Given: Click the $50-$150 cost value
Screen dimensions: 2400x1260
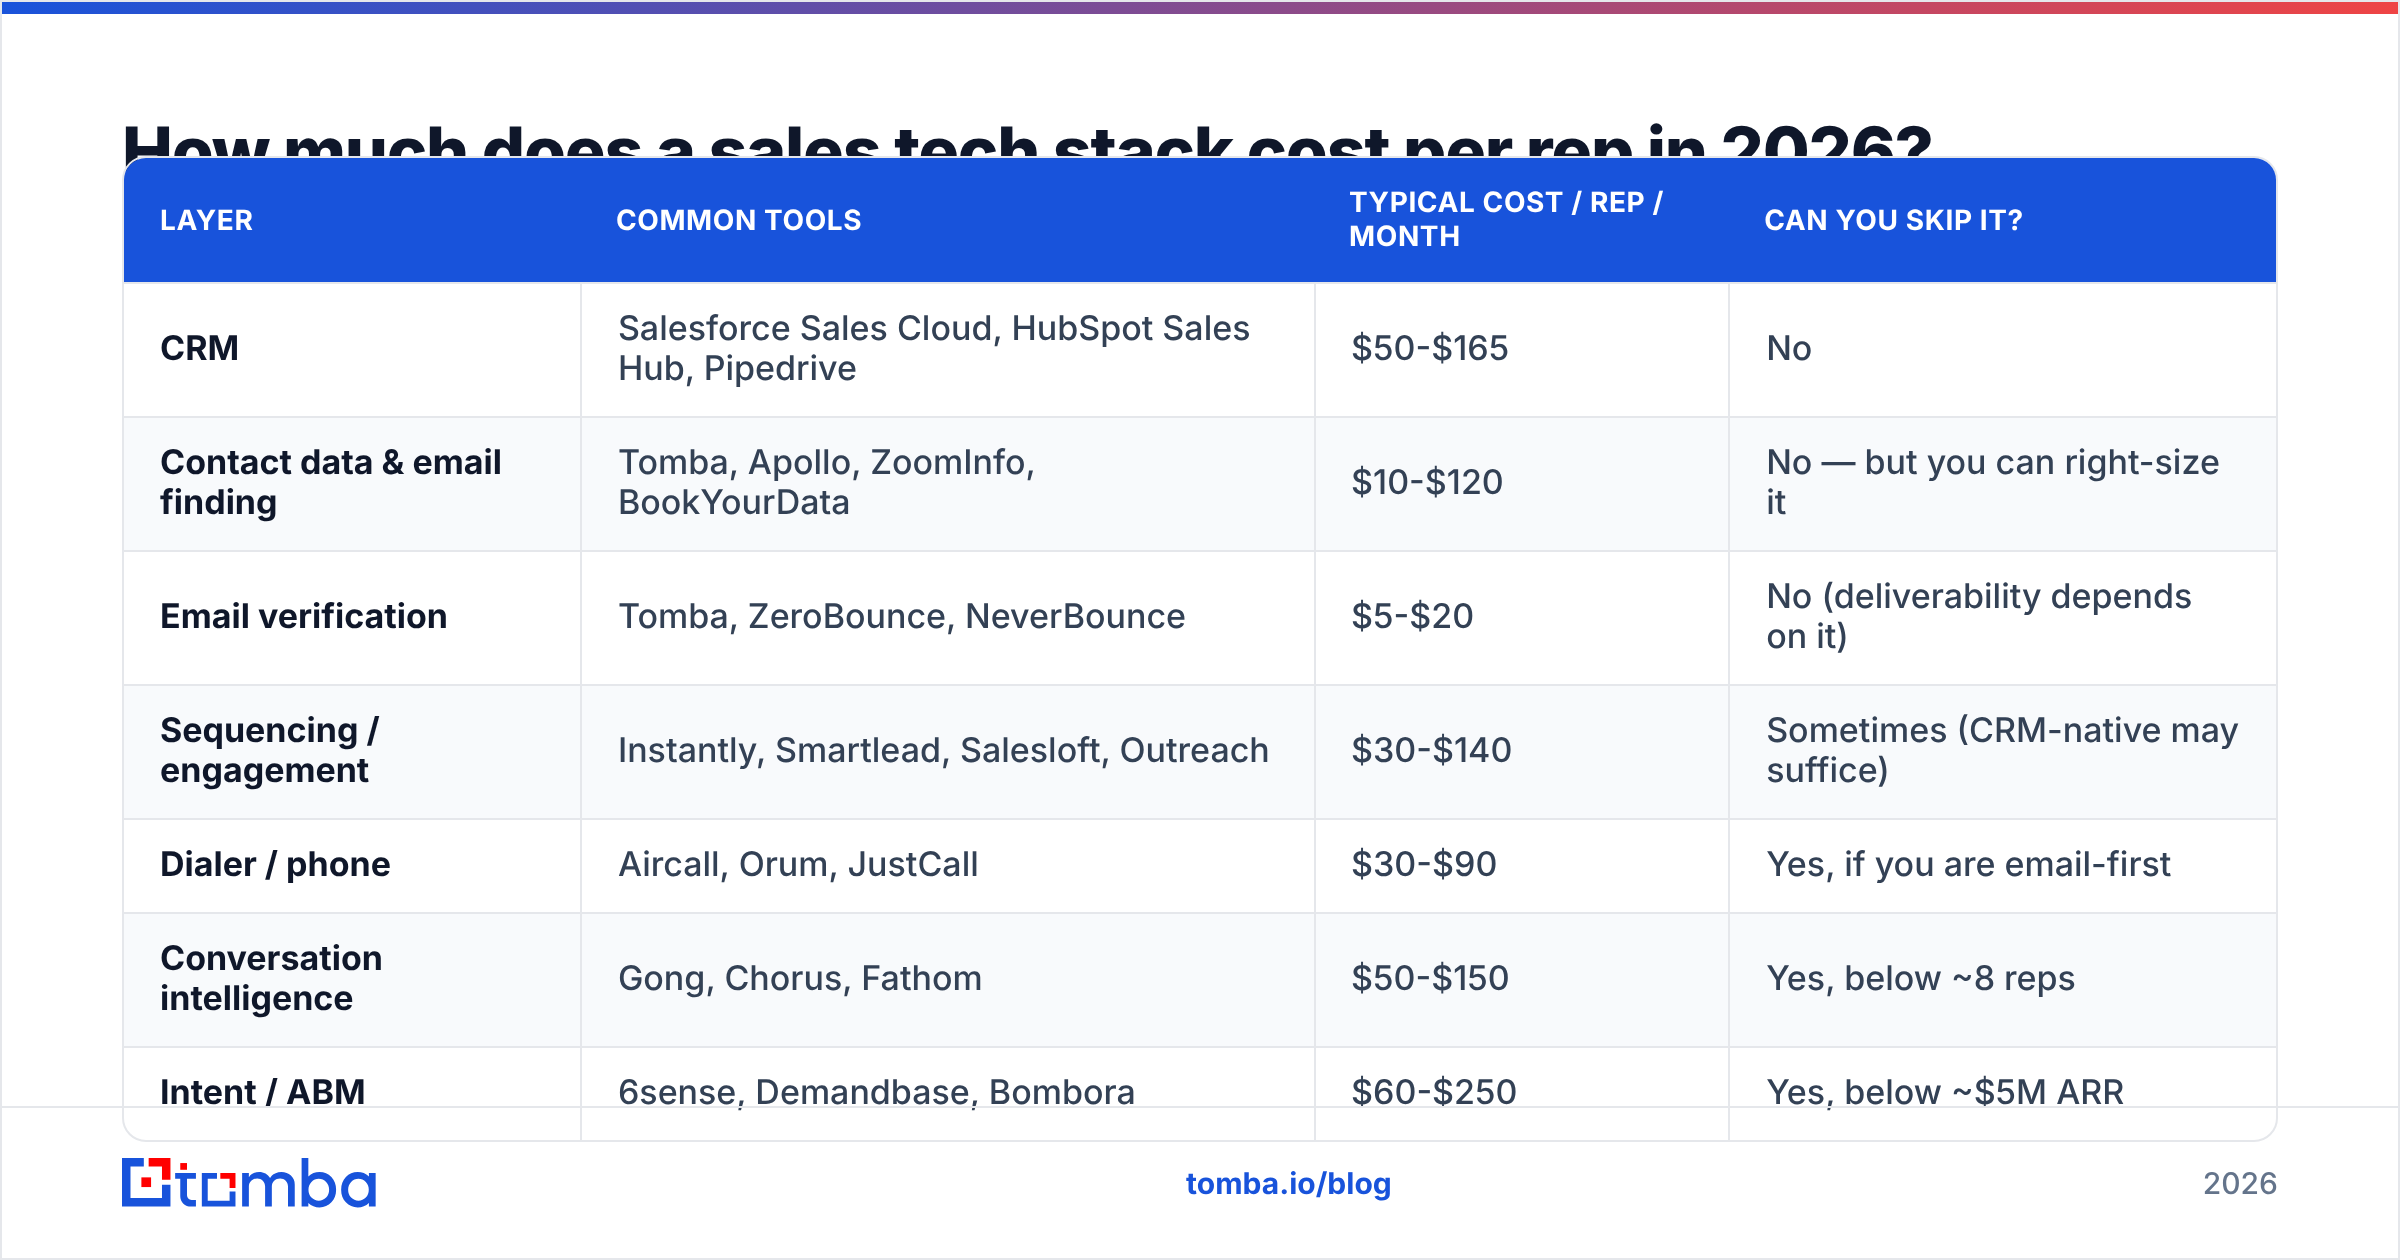Looking at the screenshot, I should tap(1430, 978).
